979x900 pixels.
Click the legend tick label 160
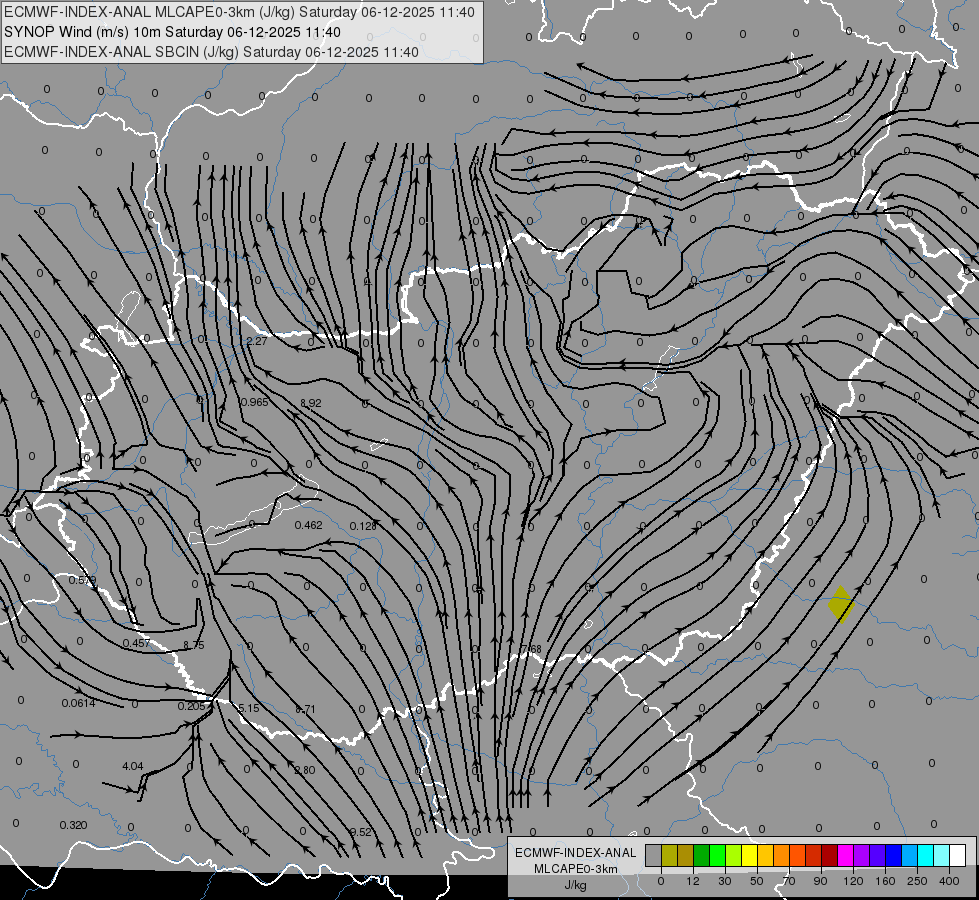click(885, 881)
